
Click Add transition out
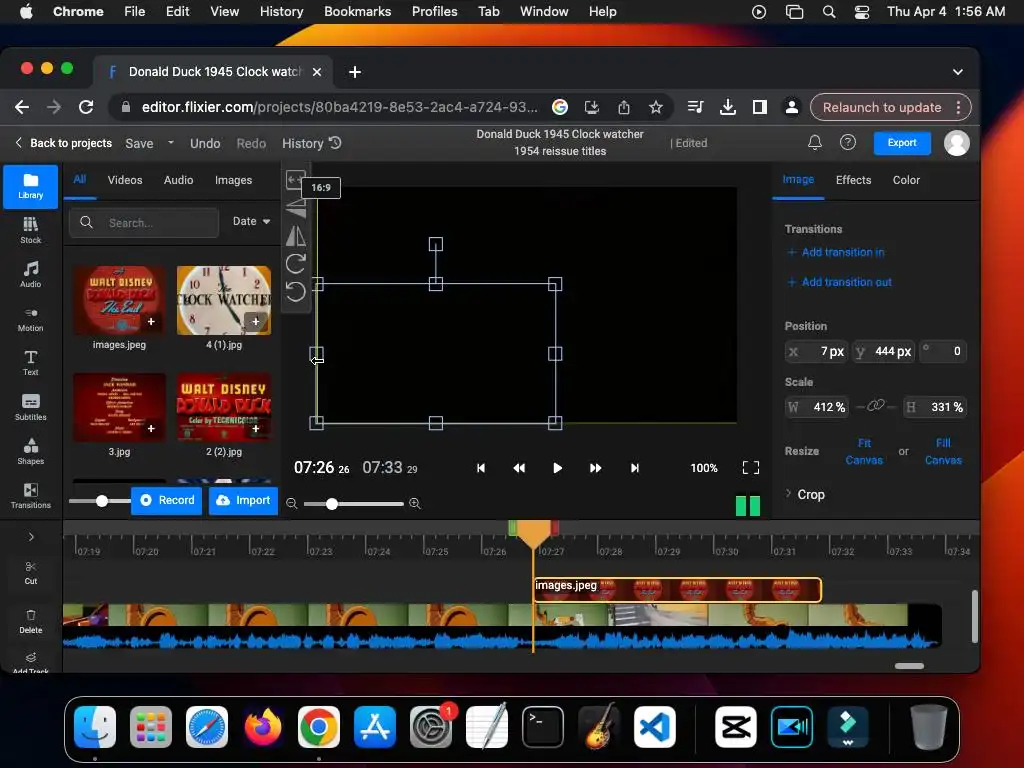click(839, 282)
